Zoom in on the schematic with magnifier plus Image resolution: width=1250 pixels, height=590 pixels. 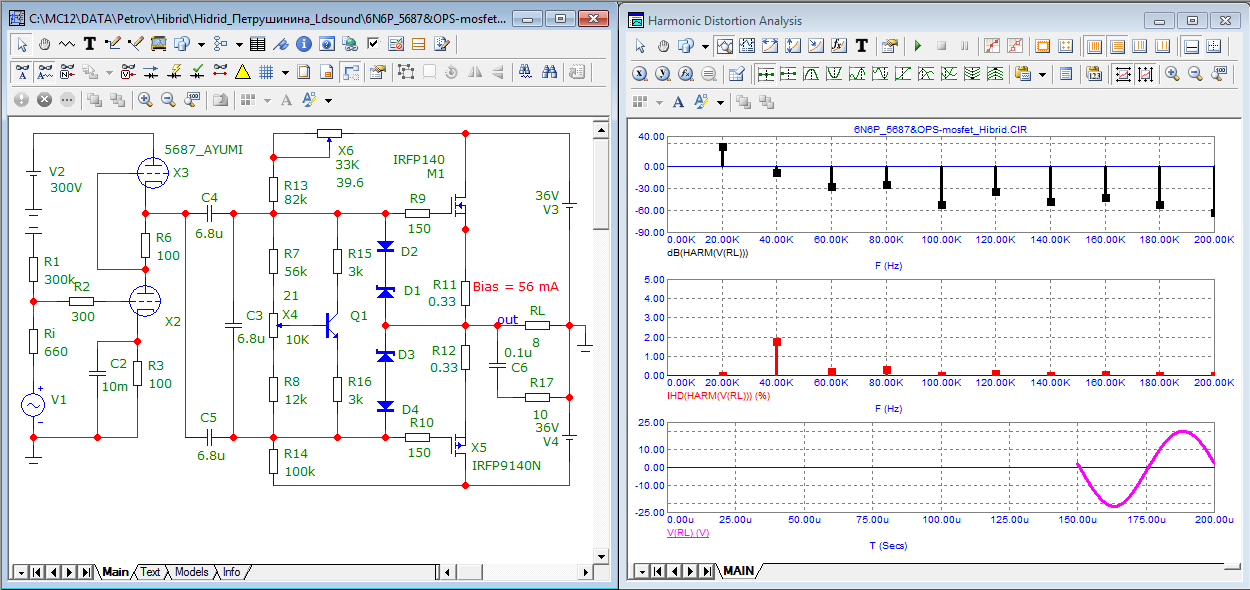(x=145, y=100)
